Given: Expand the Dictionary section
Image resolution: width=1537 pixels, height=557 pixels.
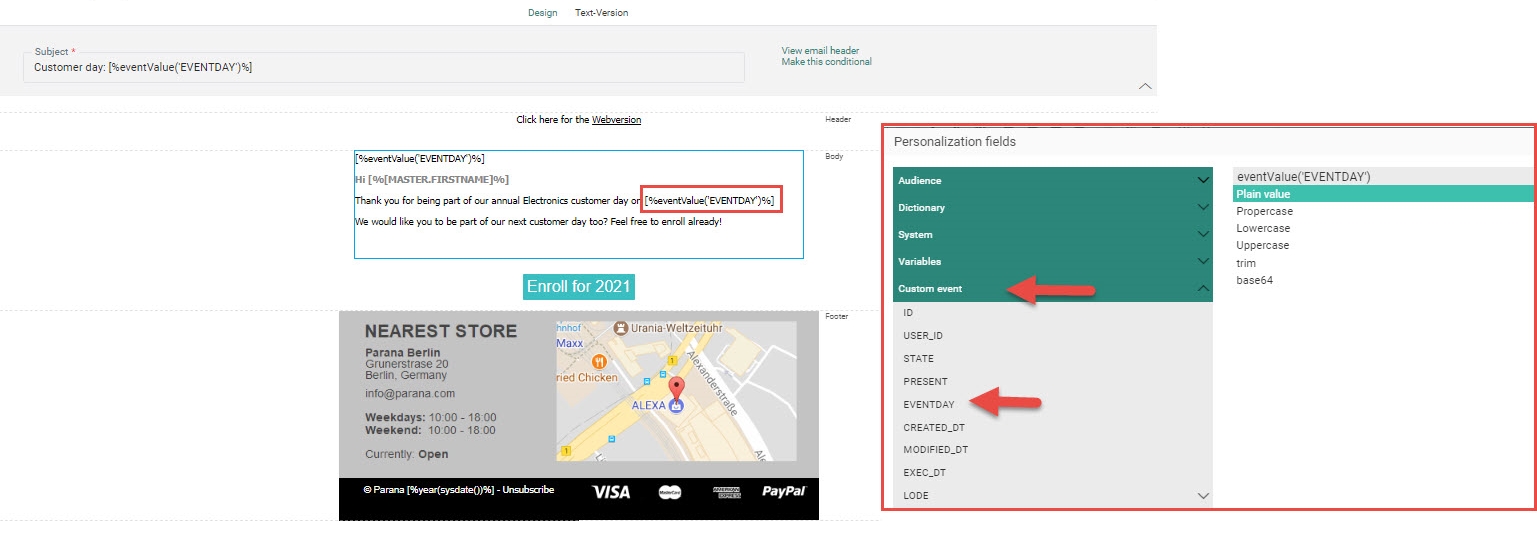Looking at the screenshot, I should (x=1052, y=208).
